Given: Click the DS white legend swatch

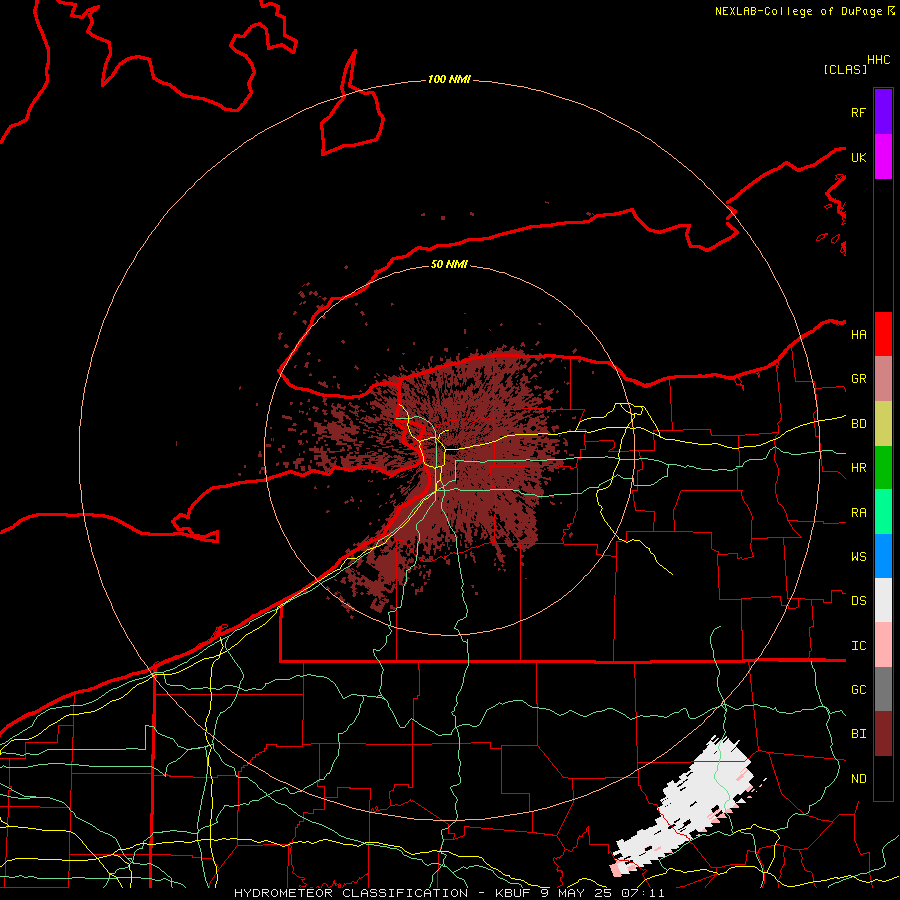Looking at the screenshot, I should coord(883,600).
